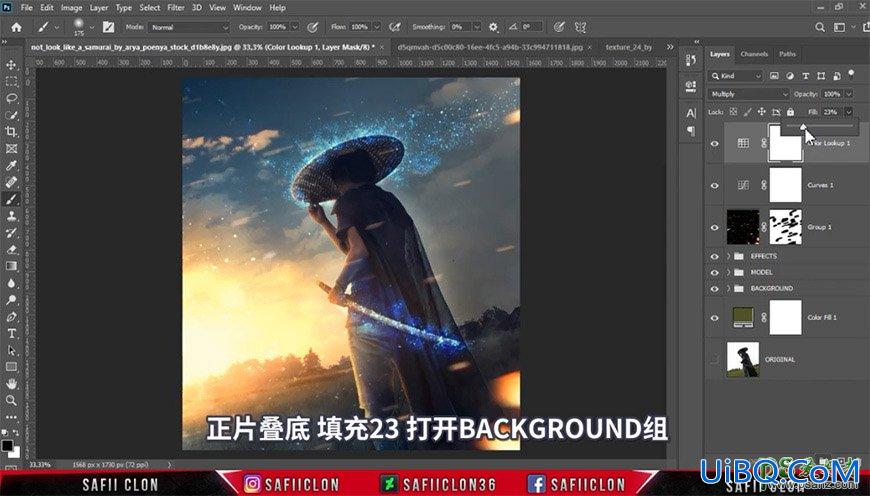870x496 pixels.
Task: Open the Filter menu
Action: click(176, 8)
